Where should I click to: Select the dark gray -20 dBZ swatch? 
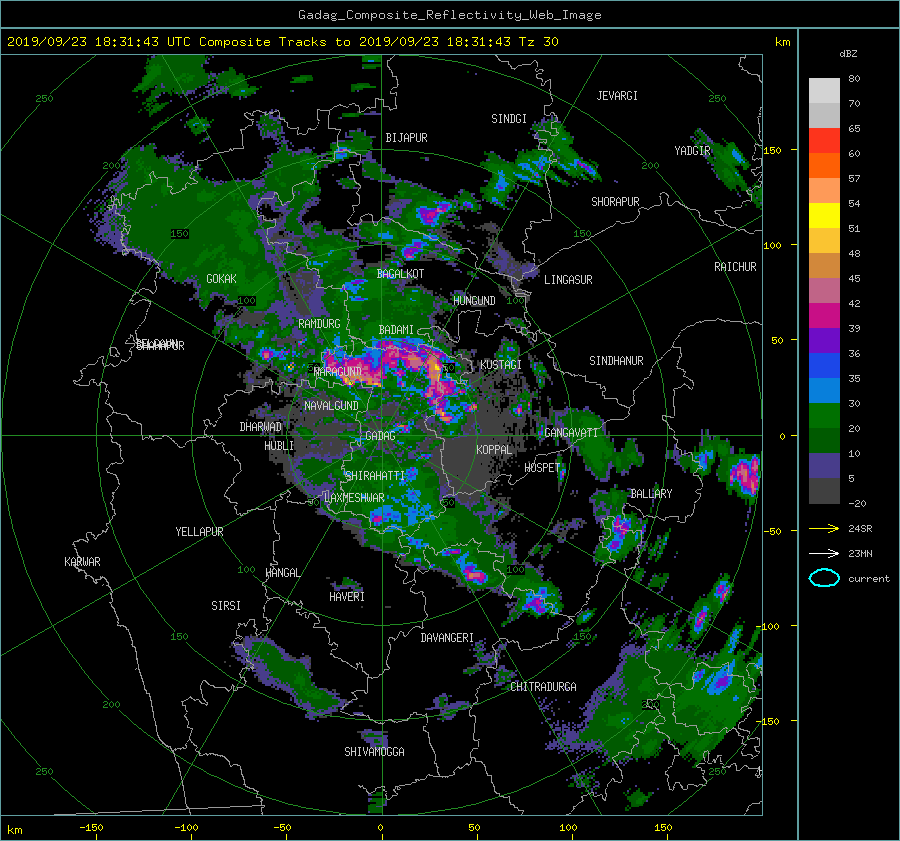824,491
